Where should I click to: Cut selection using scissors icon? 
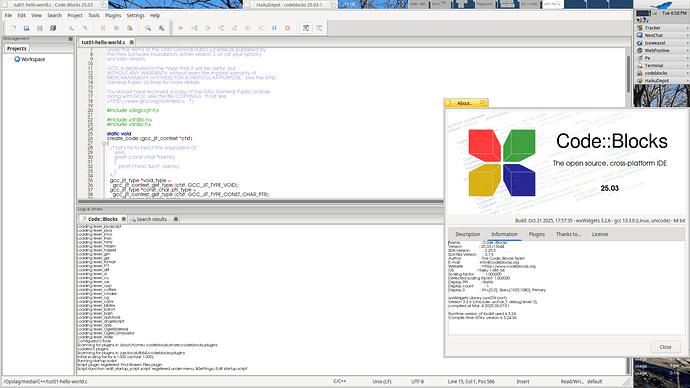coord(103,28)
